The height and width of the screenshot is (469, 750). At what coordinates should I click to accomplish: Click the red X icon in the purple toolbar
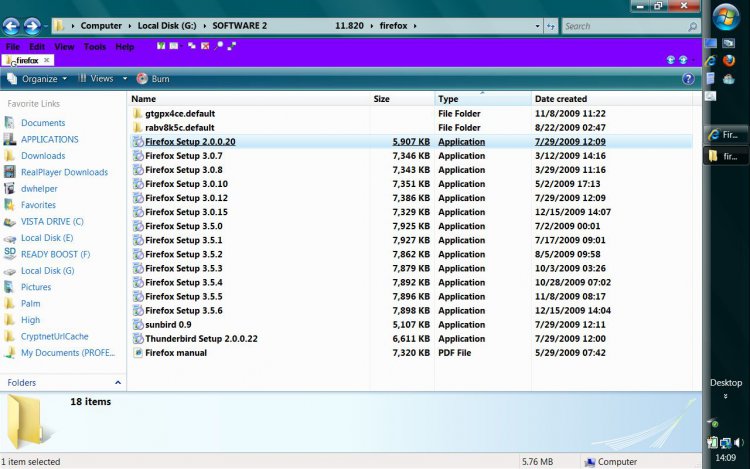coord(205,46)
